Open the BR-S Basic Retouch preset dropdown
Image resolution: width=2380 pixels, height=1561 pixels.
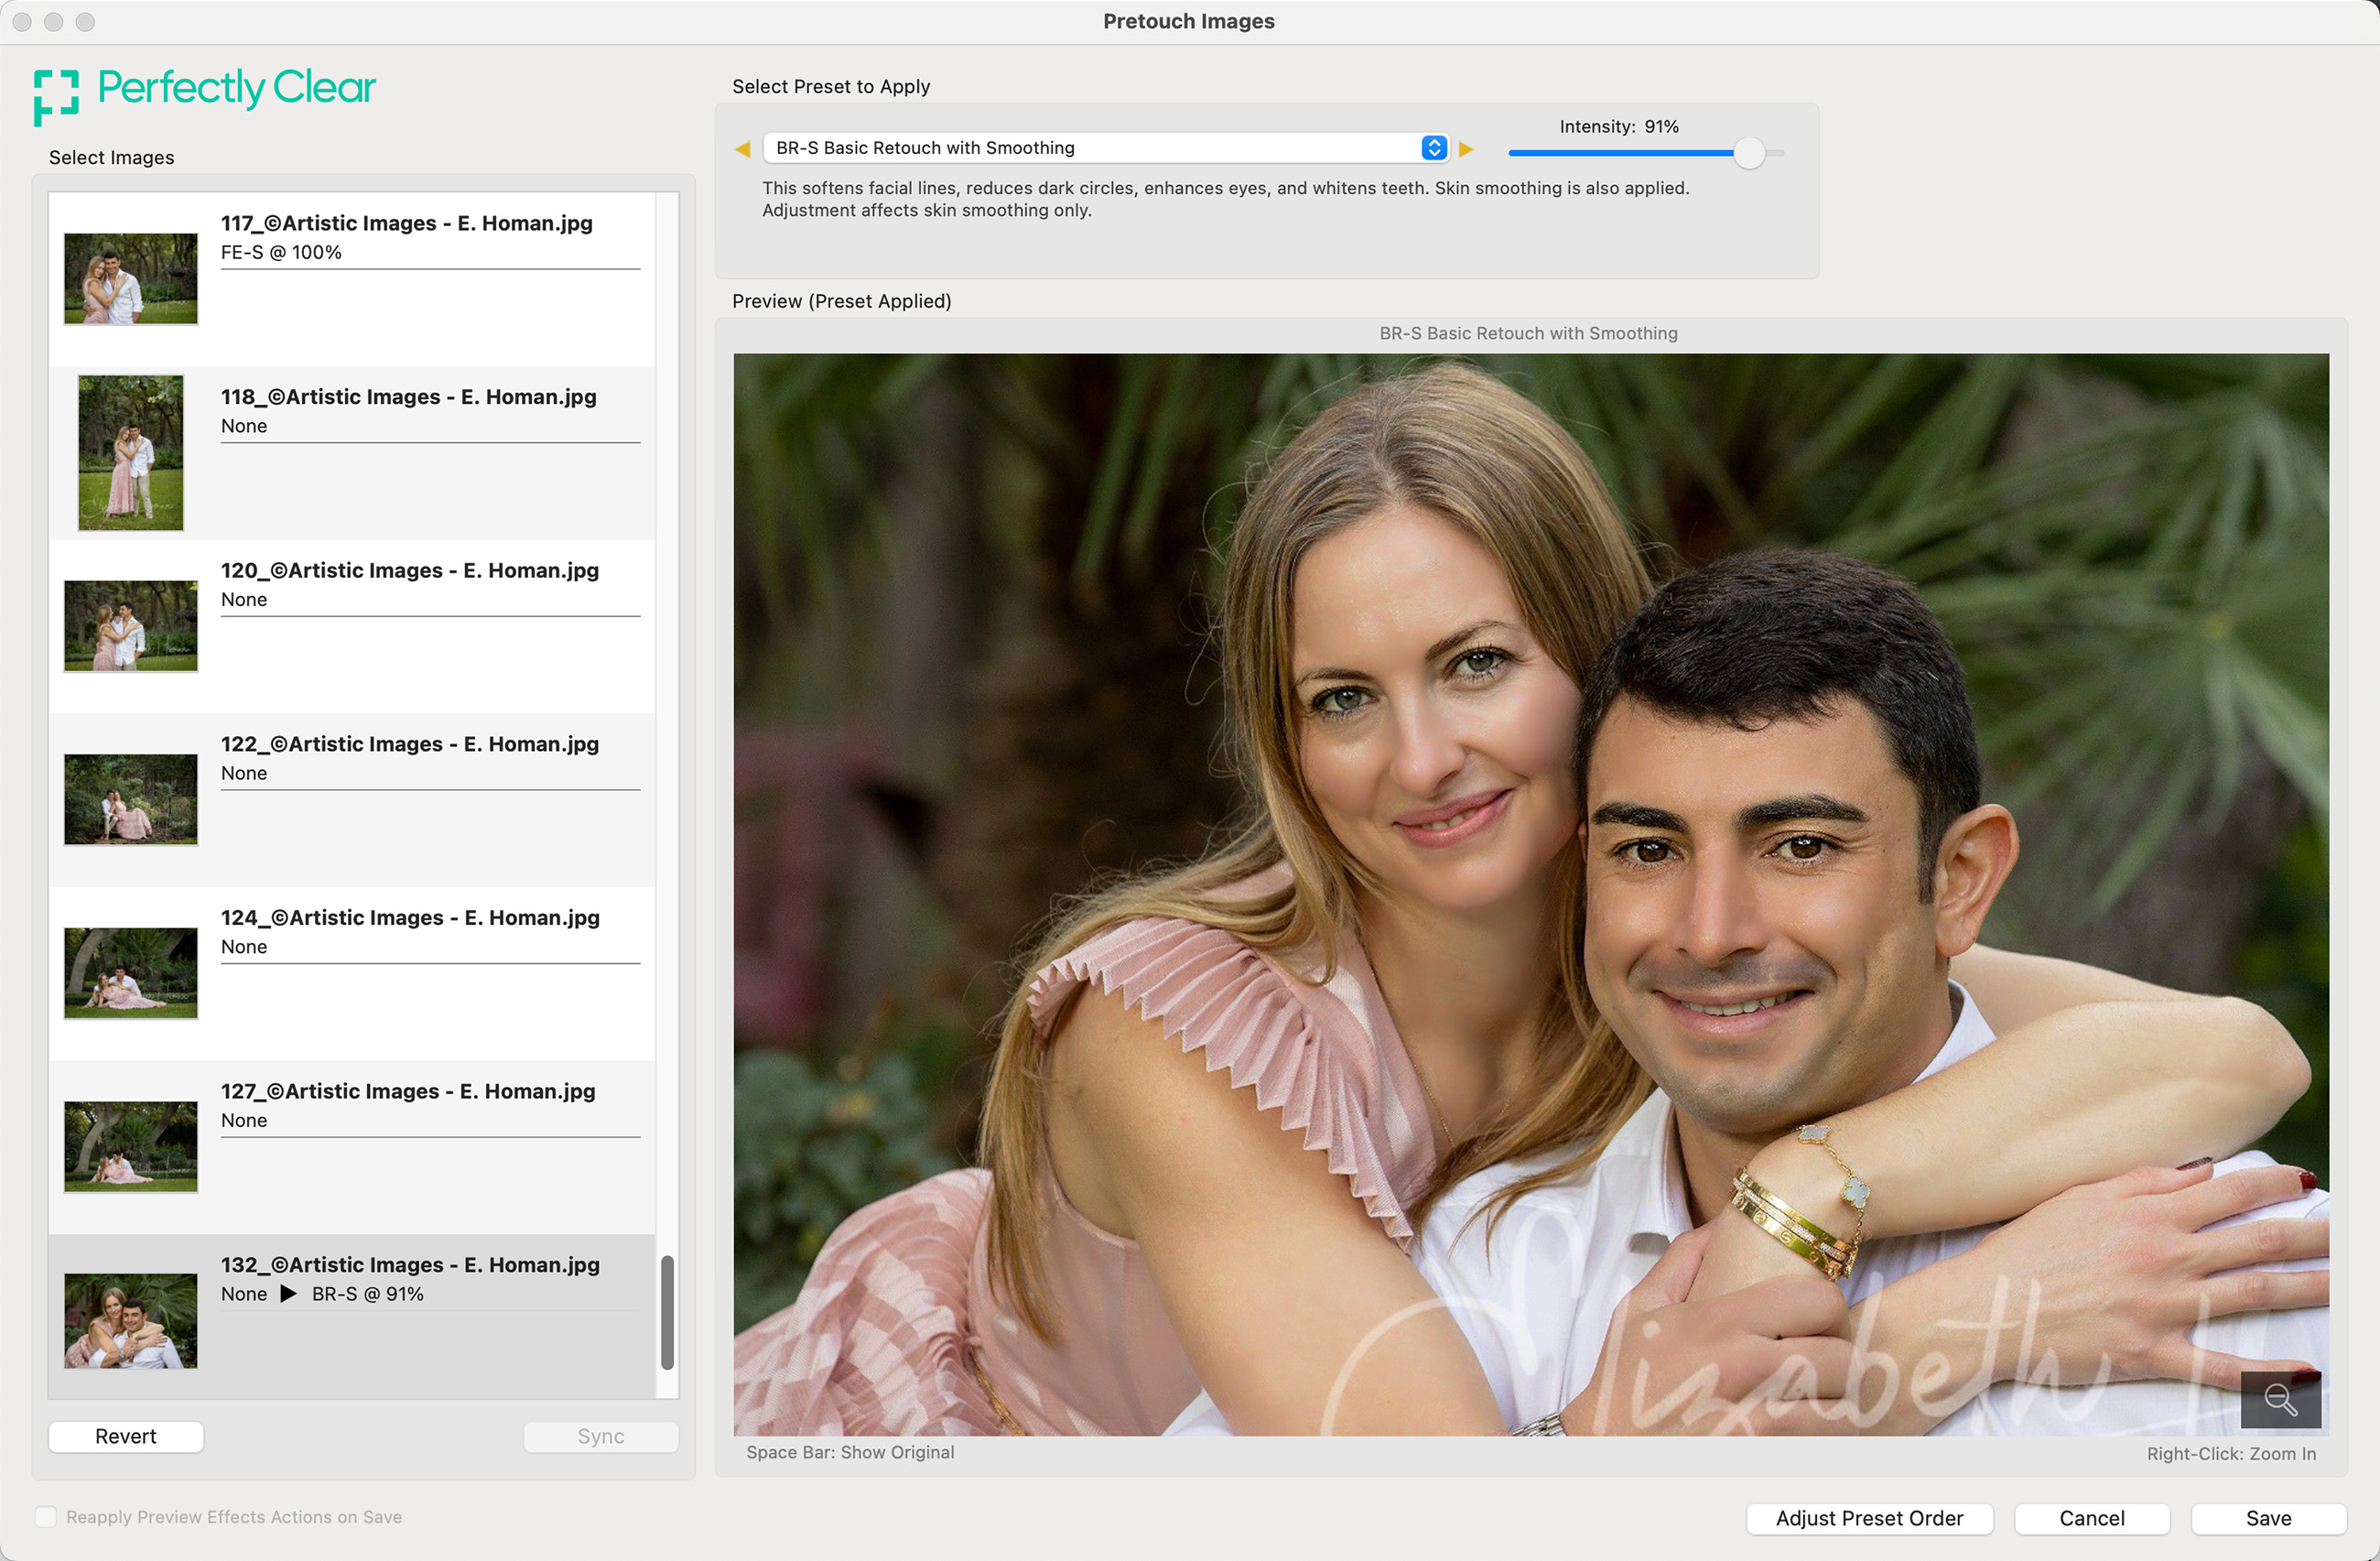point(1106,148)
